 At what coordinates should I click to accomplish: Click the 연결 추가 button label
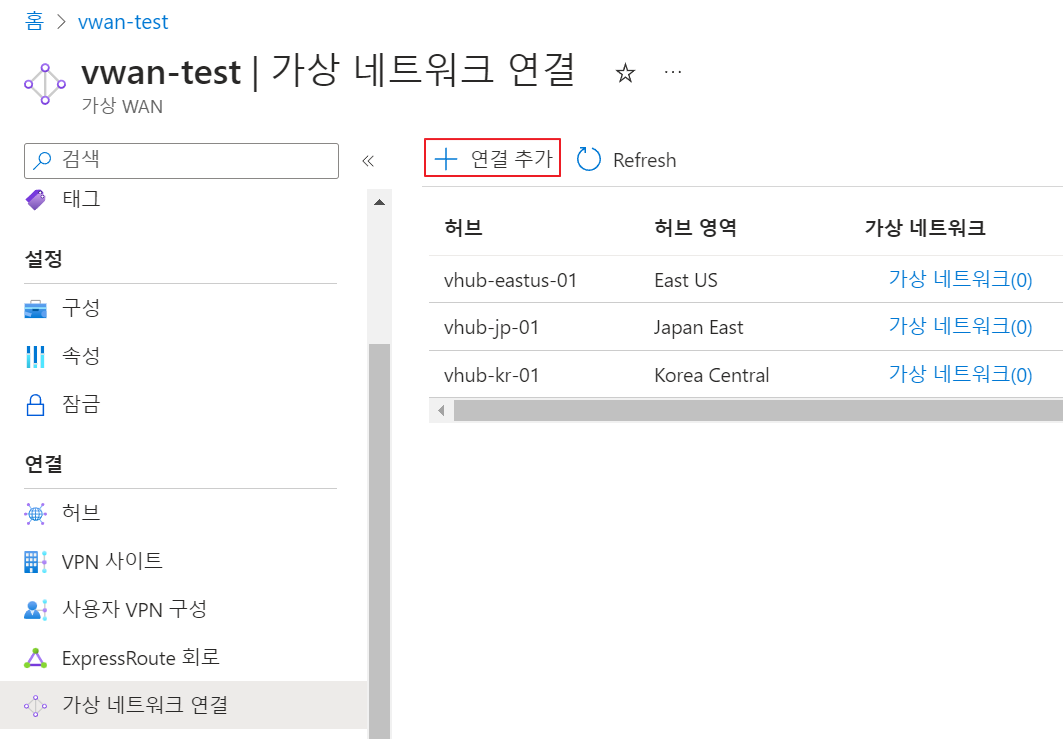pyautogui.click(x=512, y=159)
